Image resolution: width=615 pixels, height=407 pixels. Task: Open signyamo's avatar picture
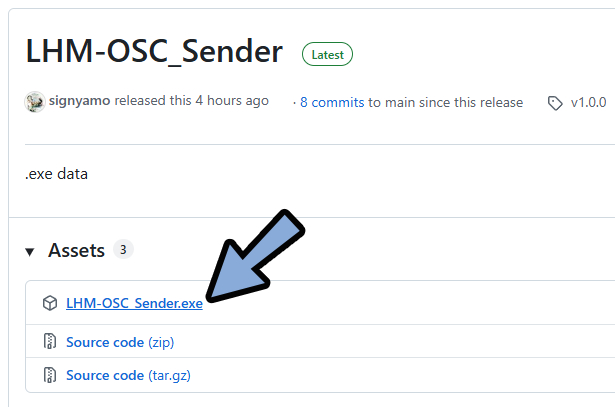click(x=35, y=102)
